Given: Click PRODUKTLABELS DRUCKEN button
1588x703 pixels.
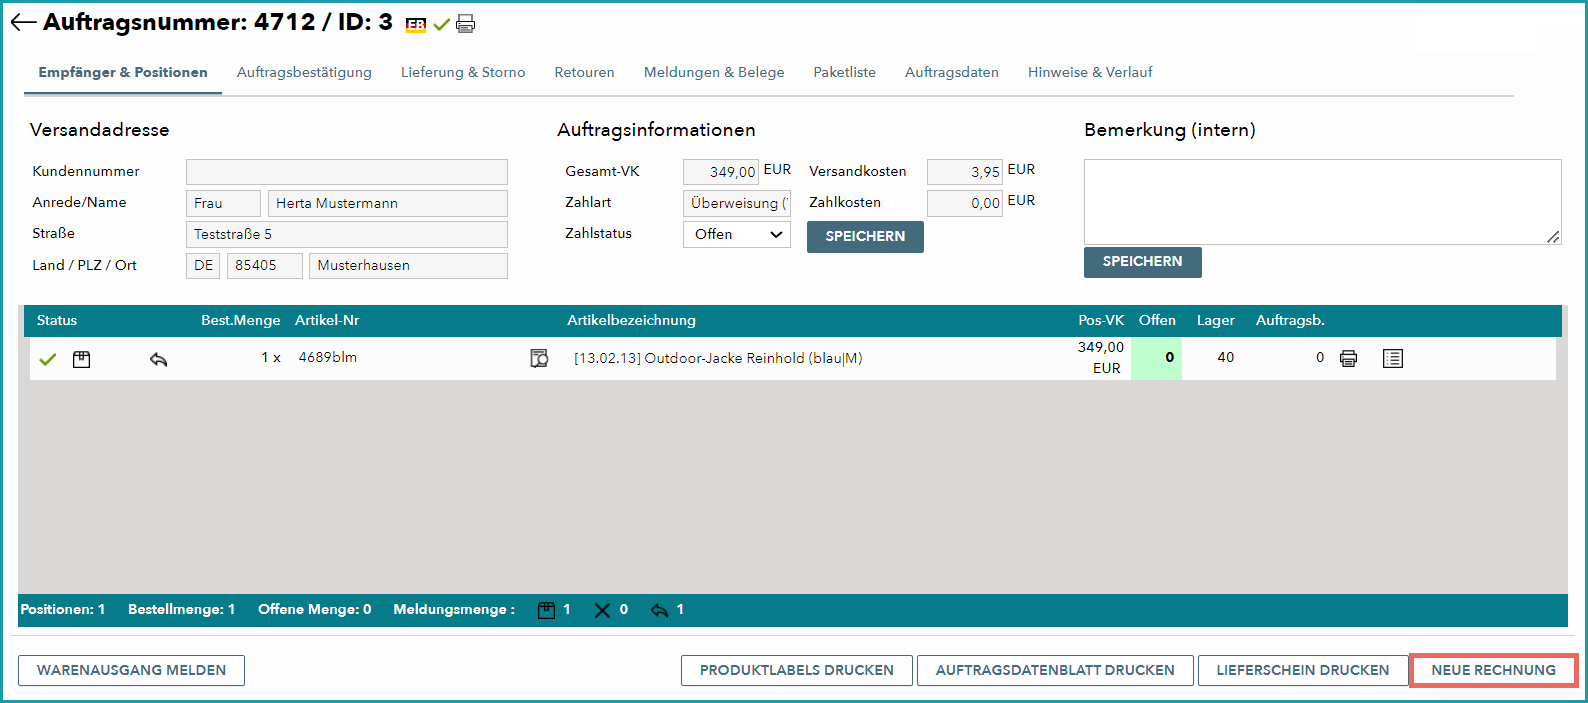Looking at the screenshot, I should click(x=797, y=670).
